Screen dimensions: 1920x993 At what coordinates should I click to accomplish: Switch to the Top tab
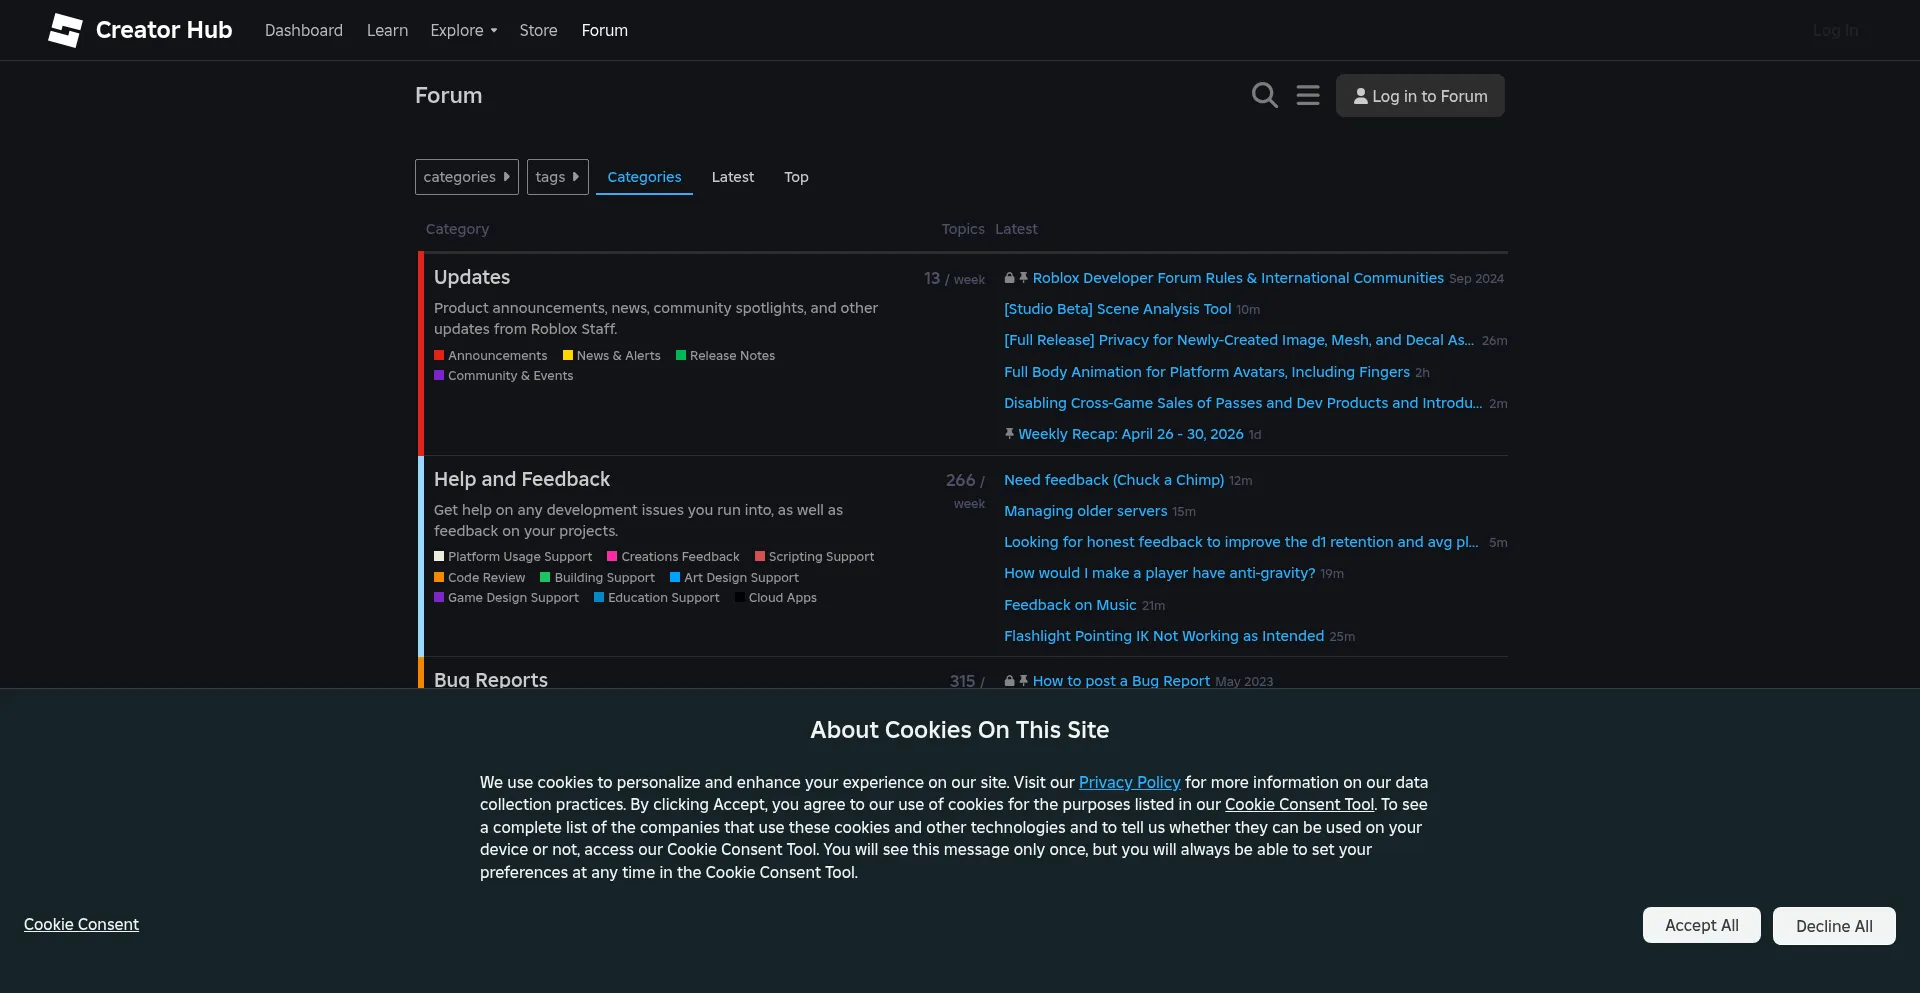(796, 177)
